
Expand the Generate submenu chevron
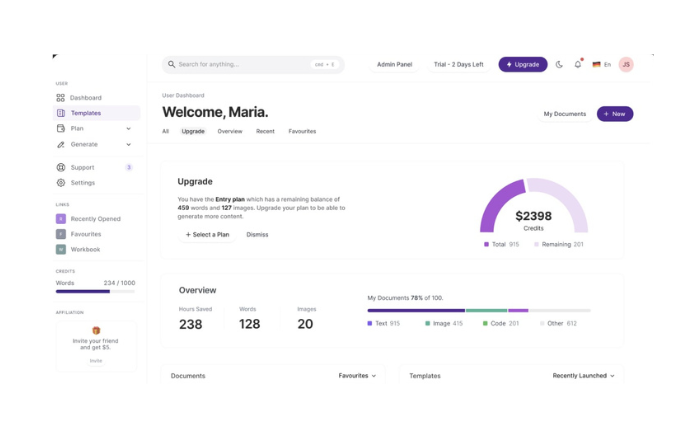coord(128,145)
